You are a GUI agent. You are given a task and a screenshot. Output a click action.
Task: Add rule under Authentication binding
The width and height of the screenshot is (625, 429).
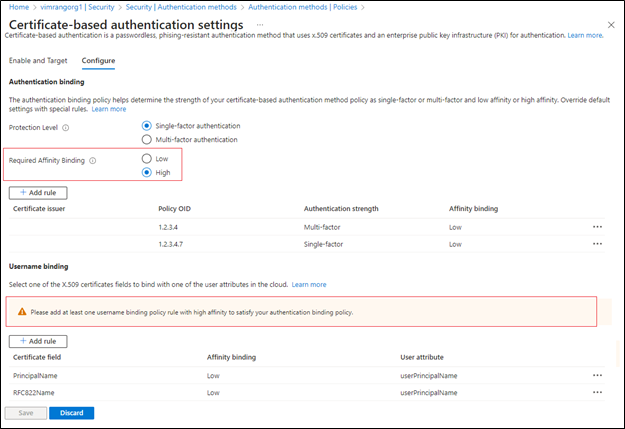[38, 193]
